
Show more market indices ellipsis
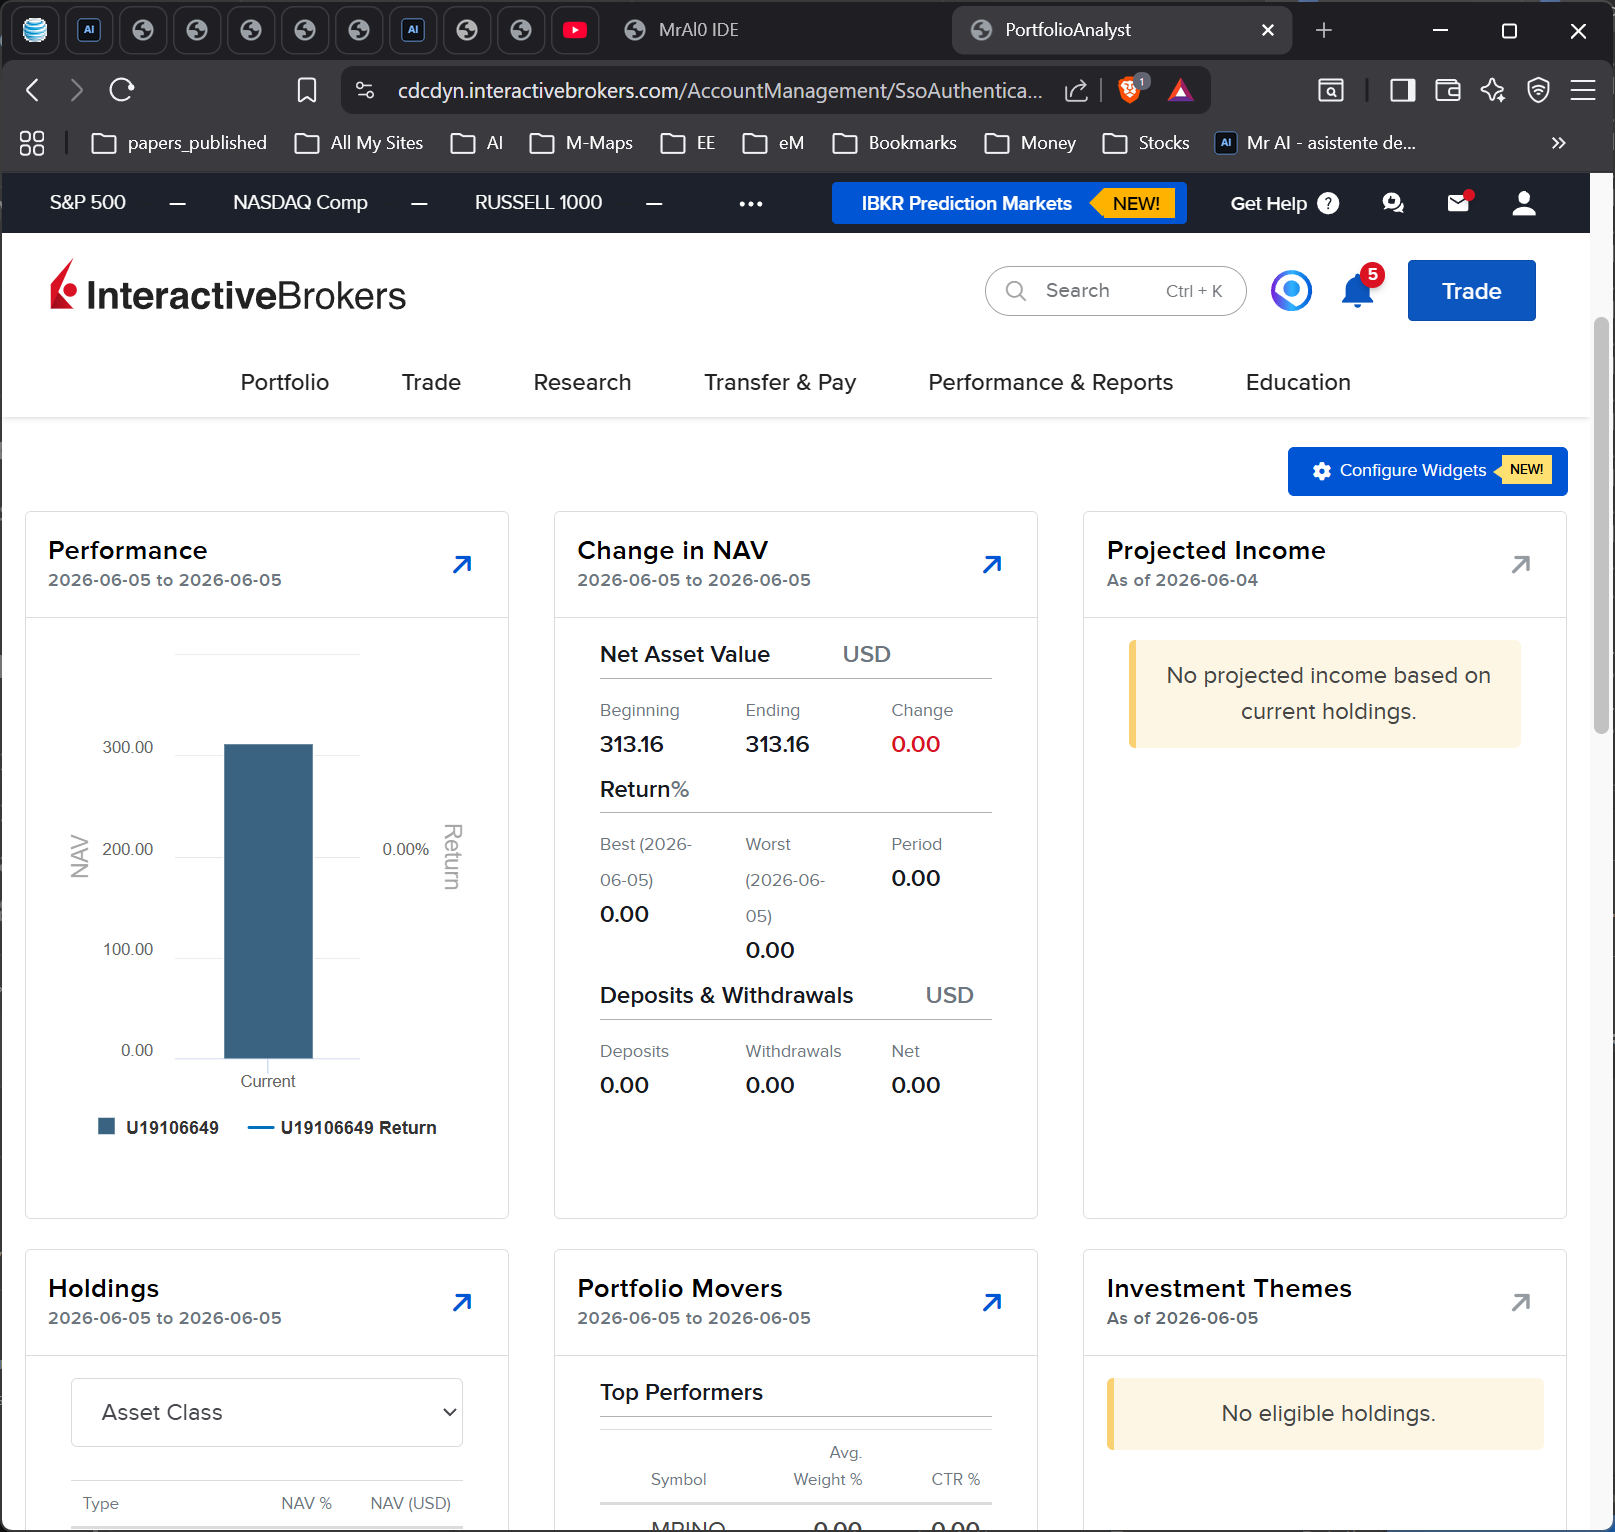[751, 204]
